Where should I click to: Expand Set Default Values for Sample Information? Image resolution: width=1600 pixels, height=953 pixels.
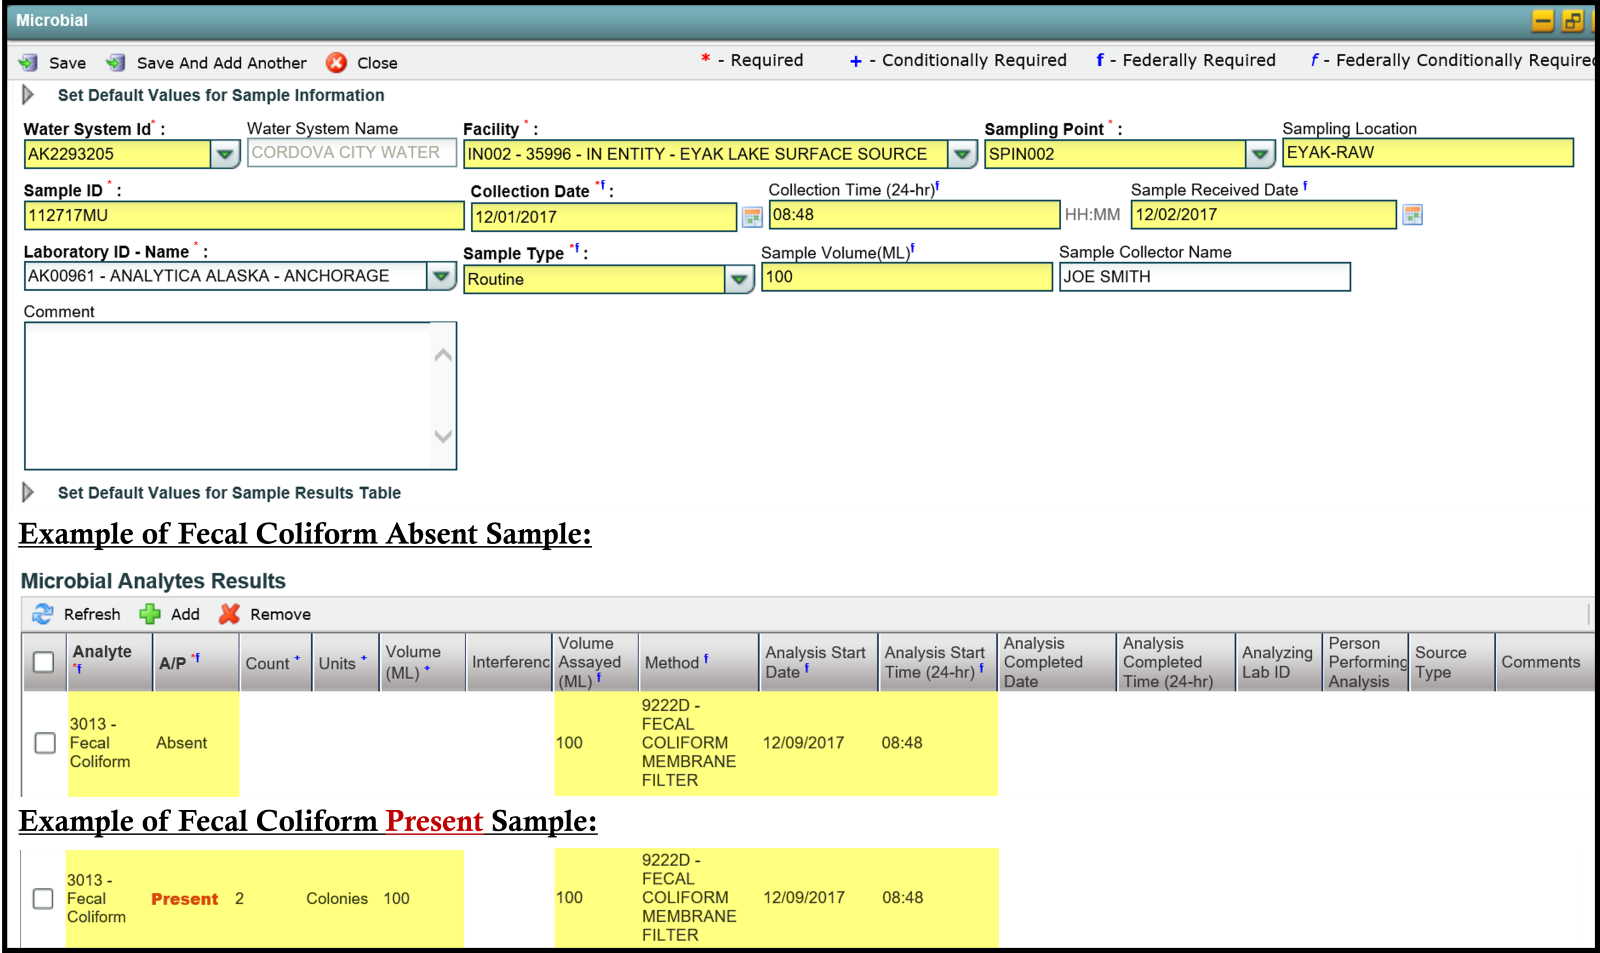coord(28,95)
